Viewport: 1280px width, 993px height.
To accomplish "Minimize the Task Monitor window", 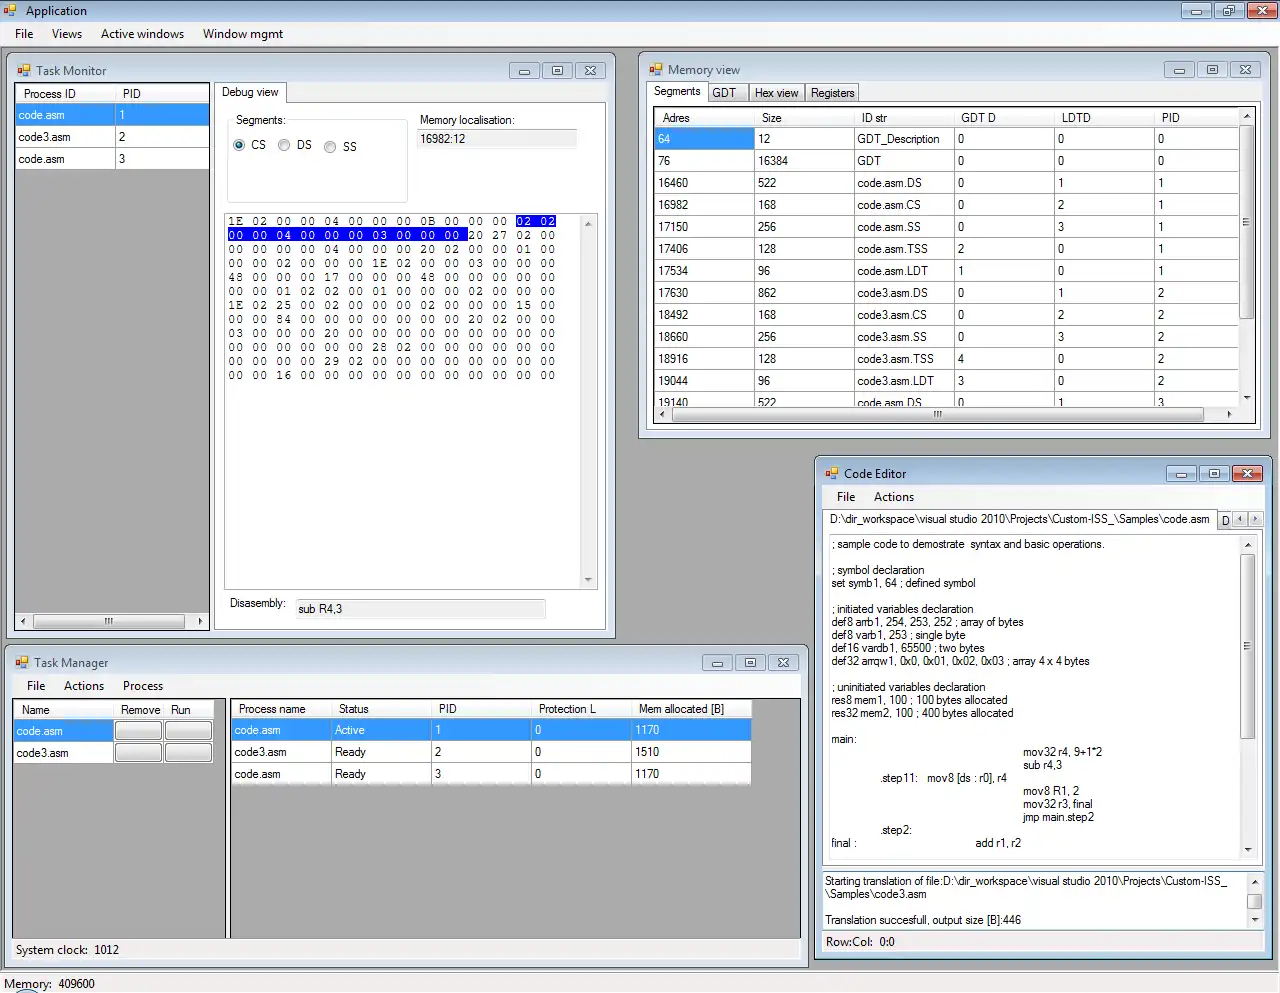I will tap(524, 71).
